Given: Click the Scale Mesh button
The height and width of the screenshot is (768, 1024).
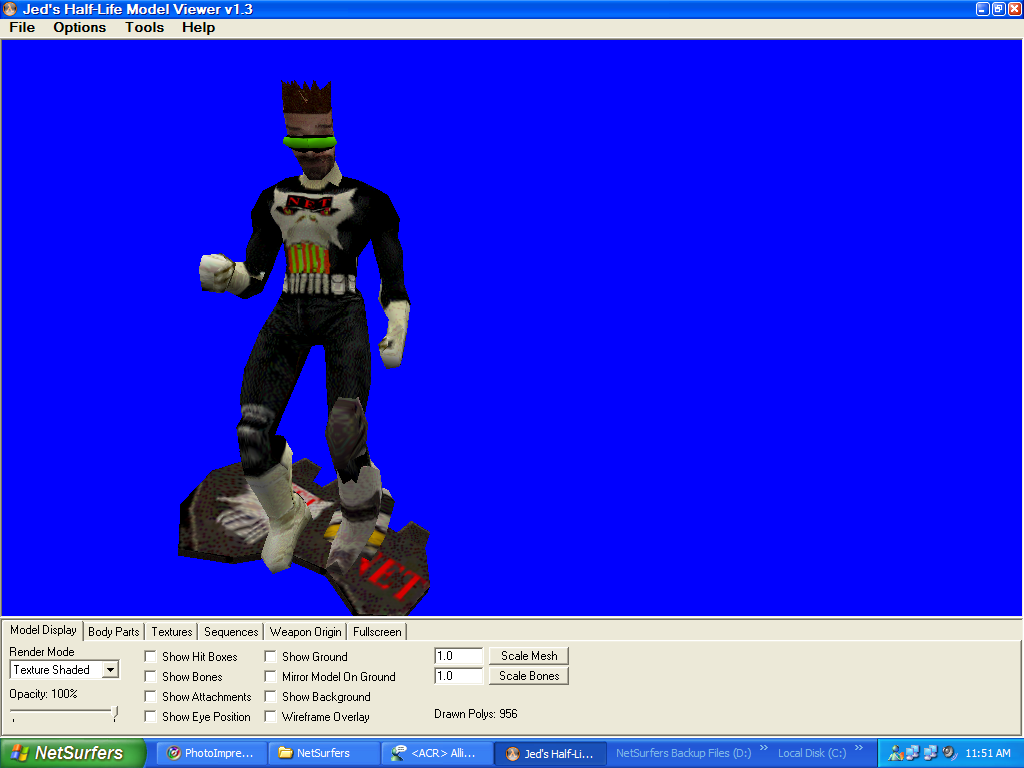Looking at the screenshot, I should pos(529,656).
